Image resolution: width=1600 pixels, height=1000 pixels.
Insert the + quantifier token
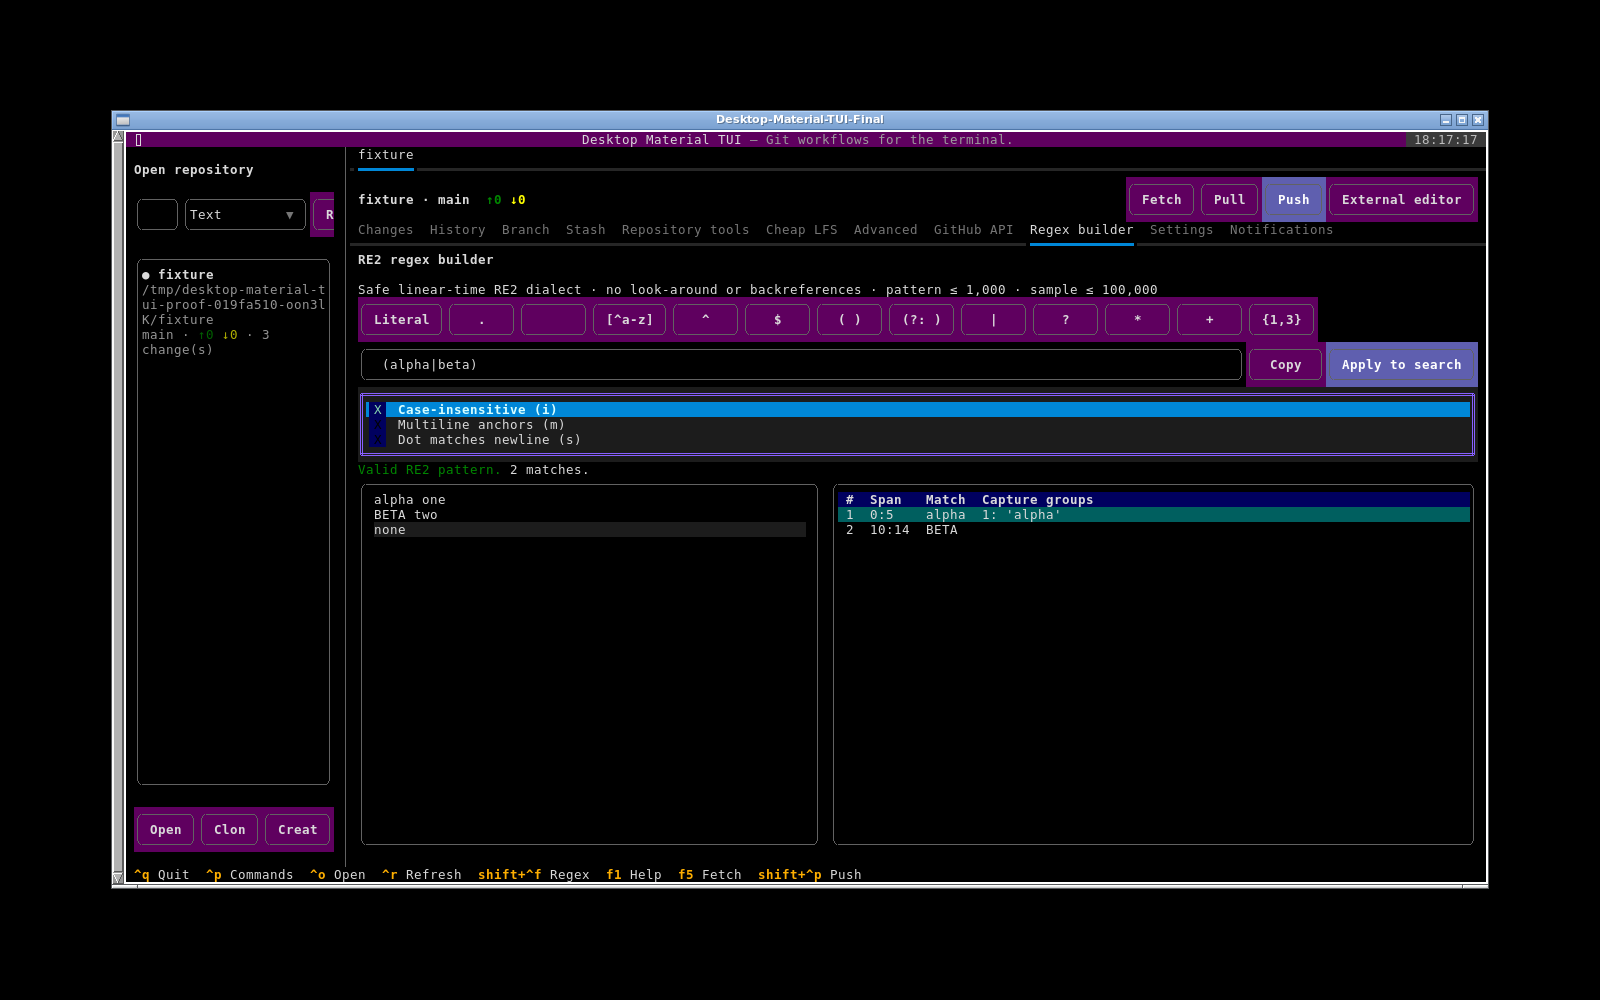[1209, 320]
